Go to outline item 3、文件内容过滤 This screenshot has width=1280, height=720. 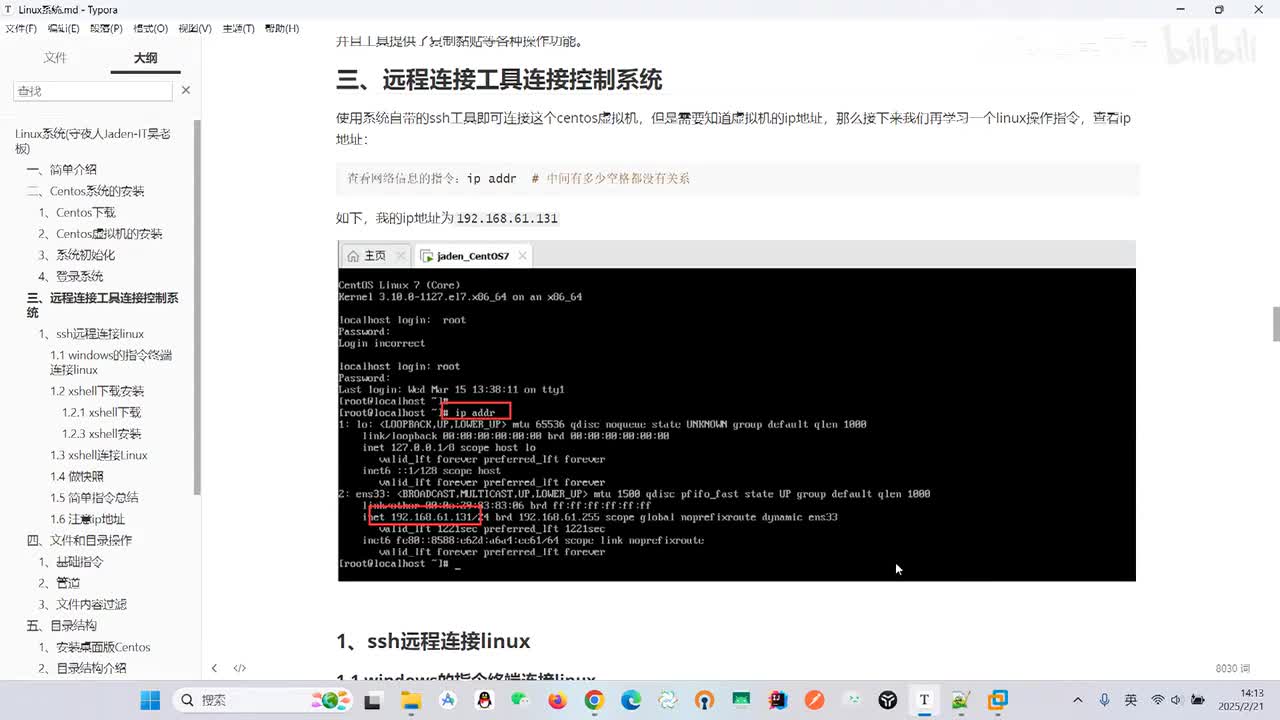coord(82,604)
